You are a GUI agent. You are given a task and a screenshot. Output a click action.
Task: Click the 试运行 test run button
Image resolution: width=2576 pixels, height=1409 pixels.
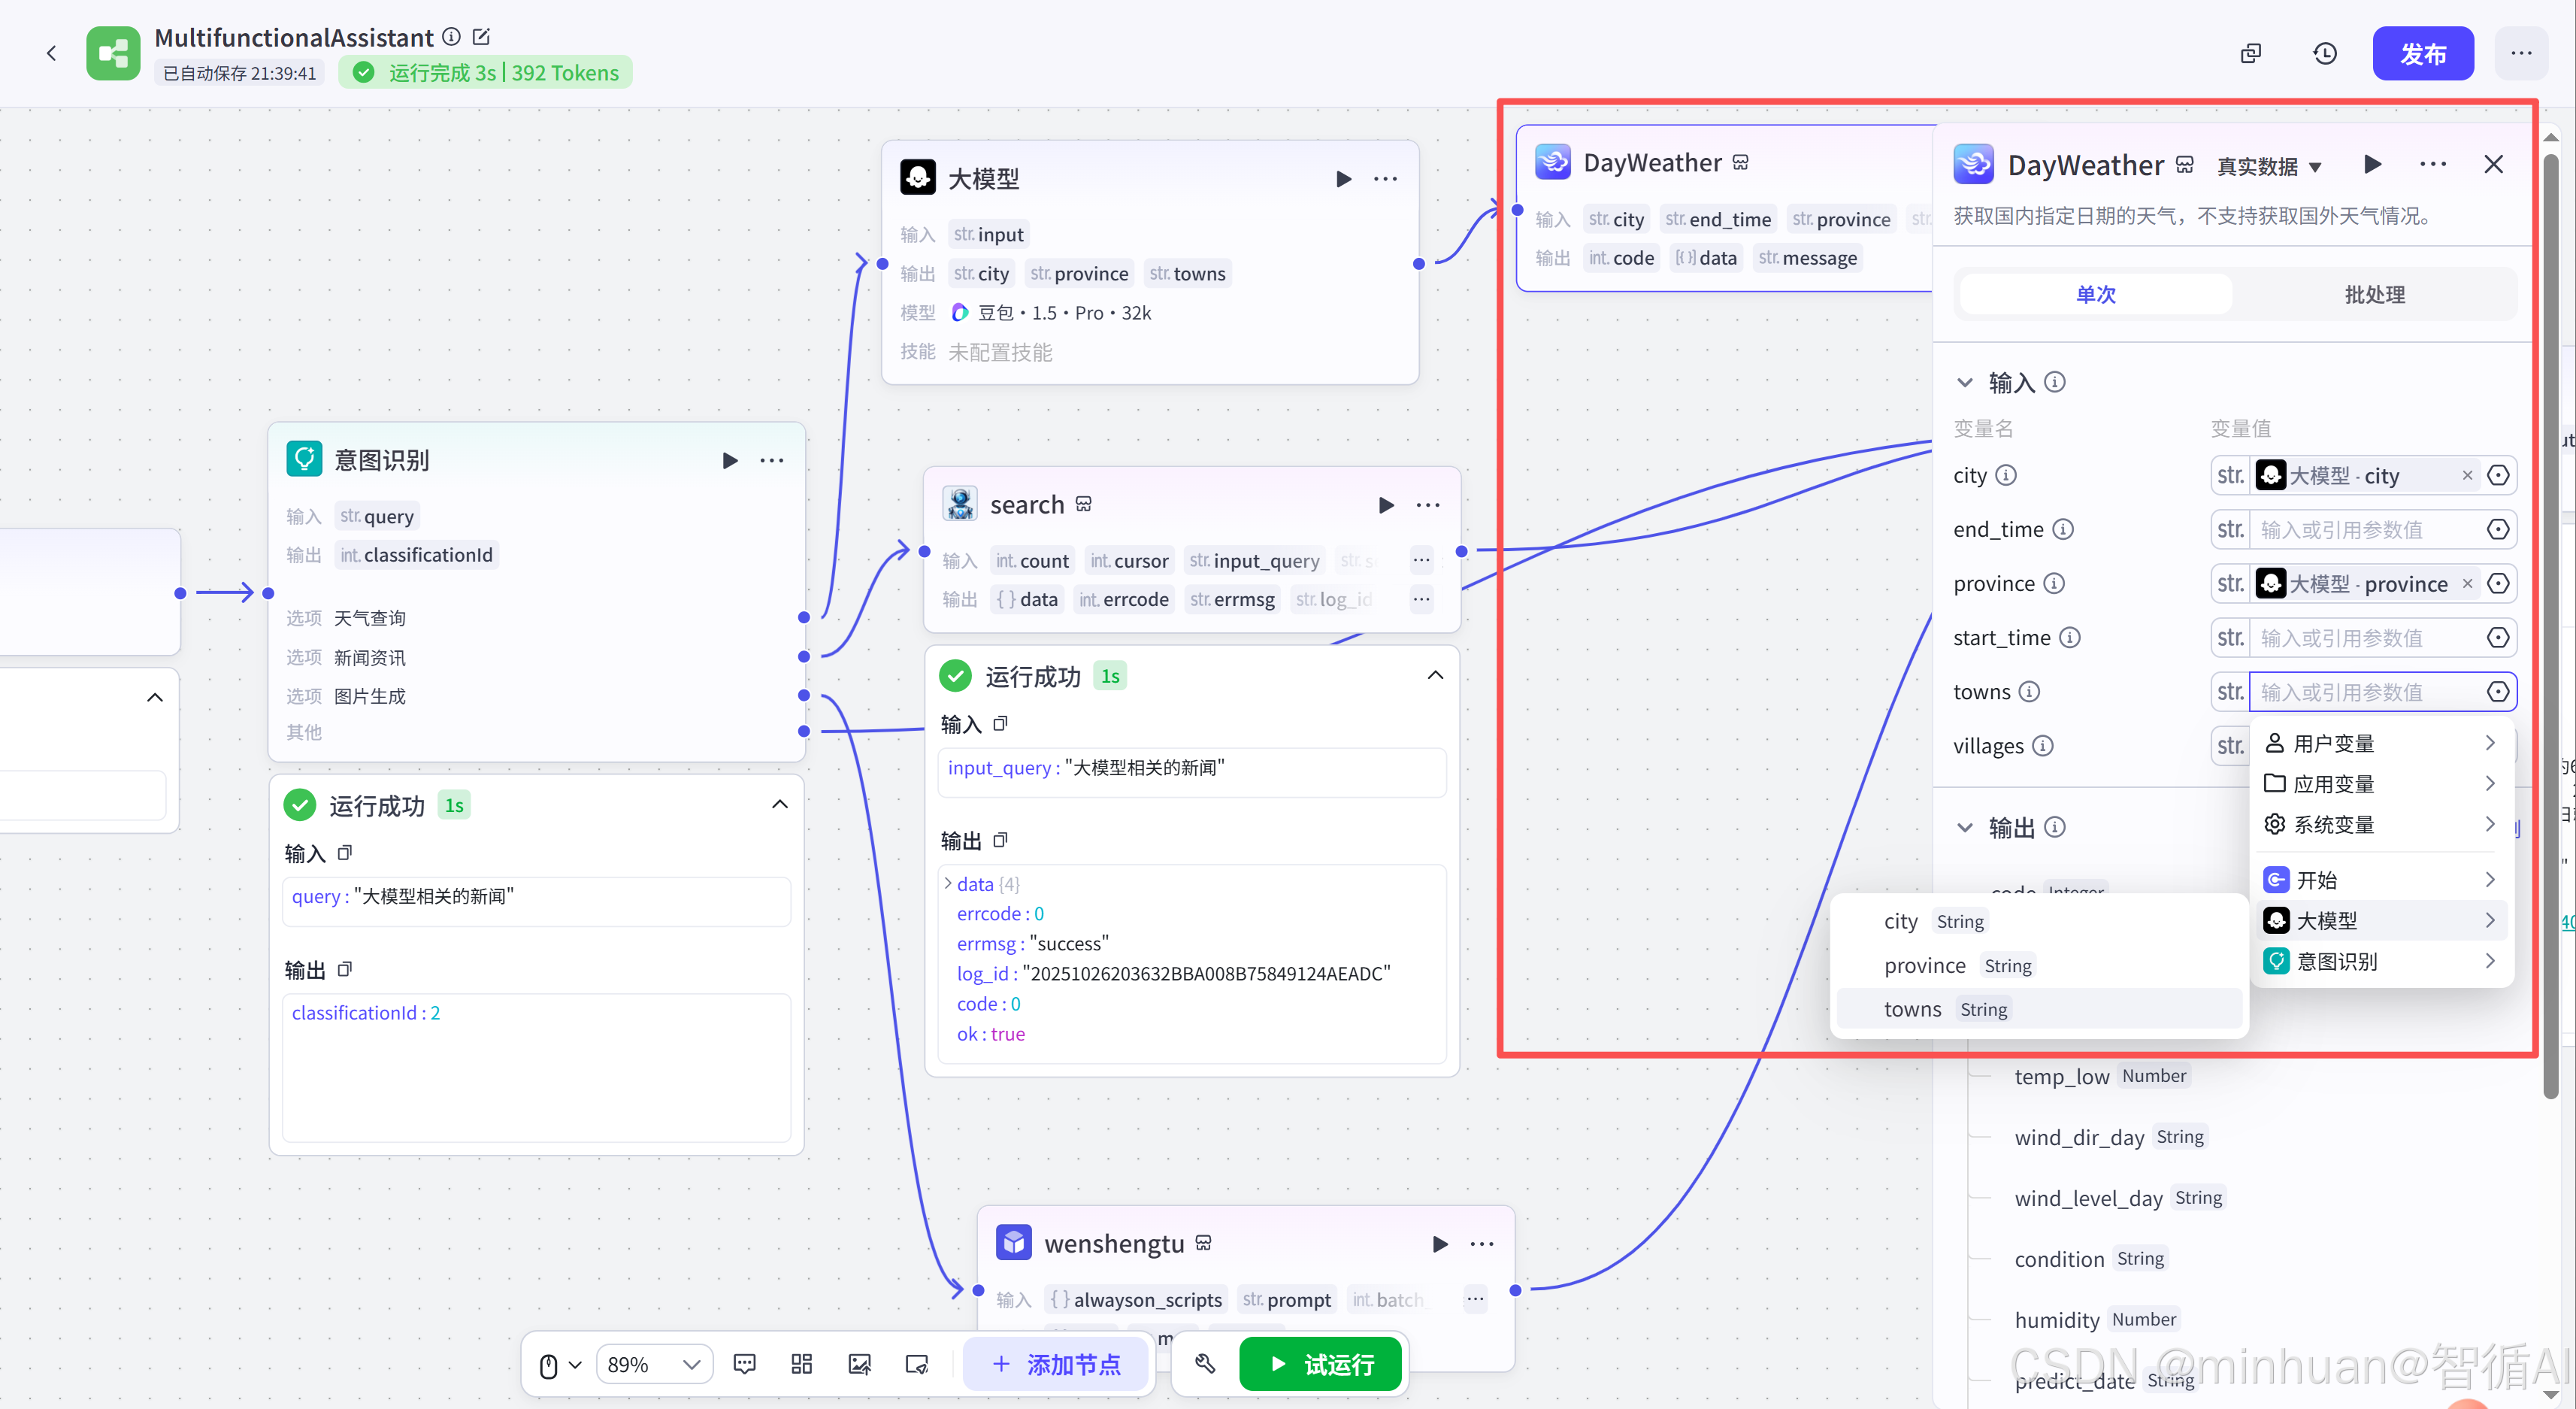tap(1320, 1364)
